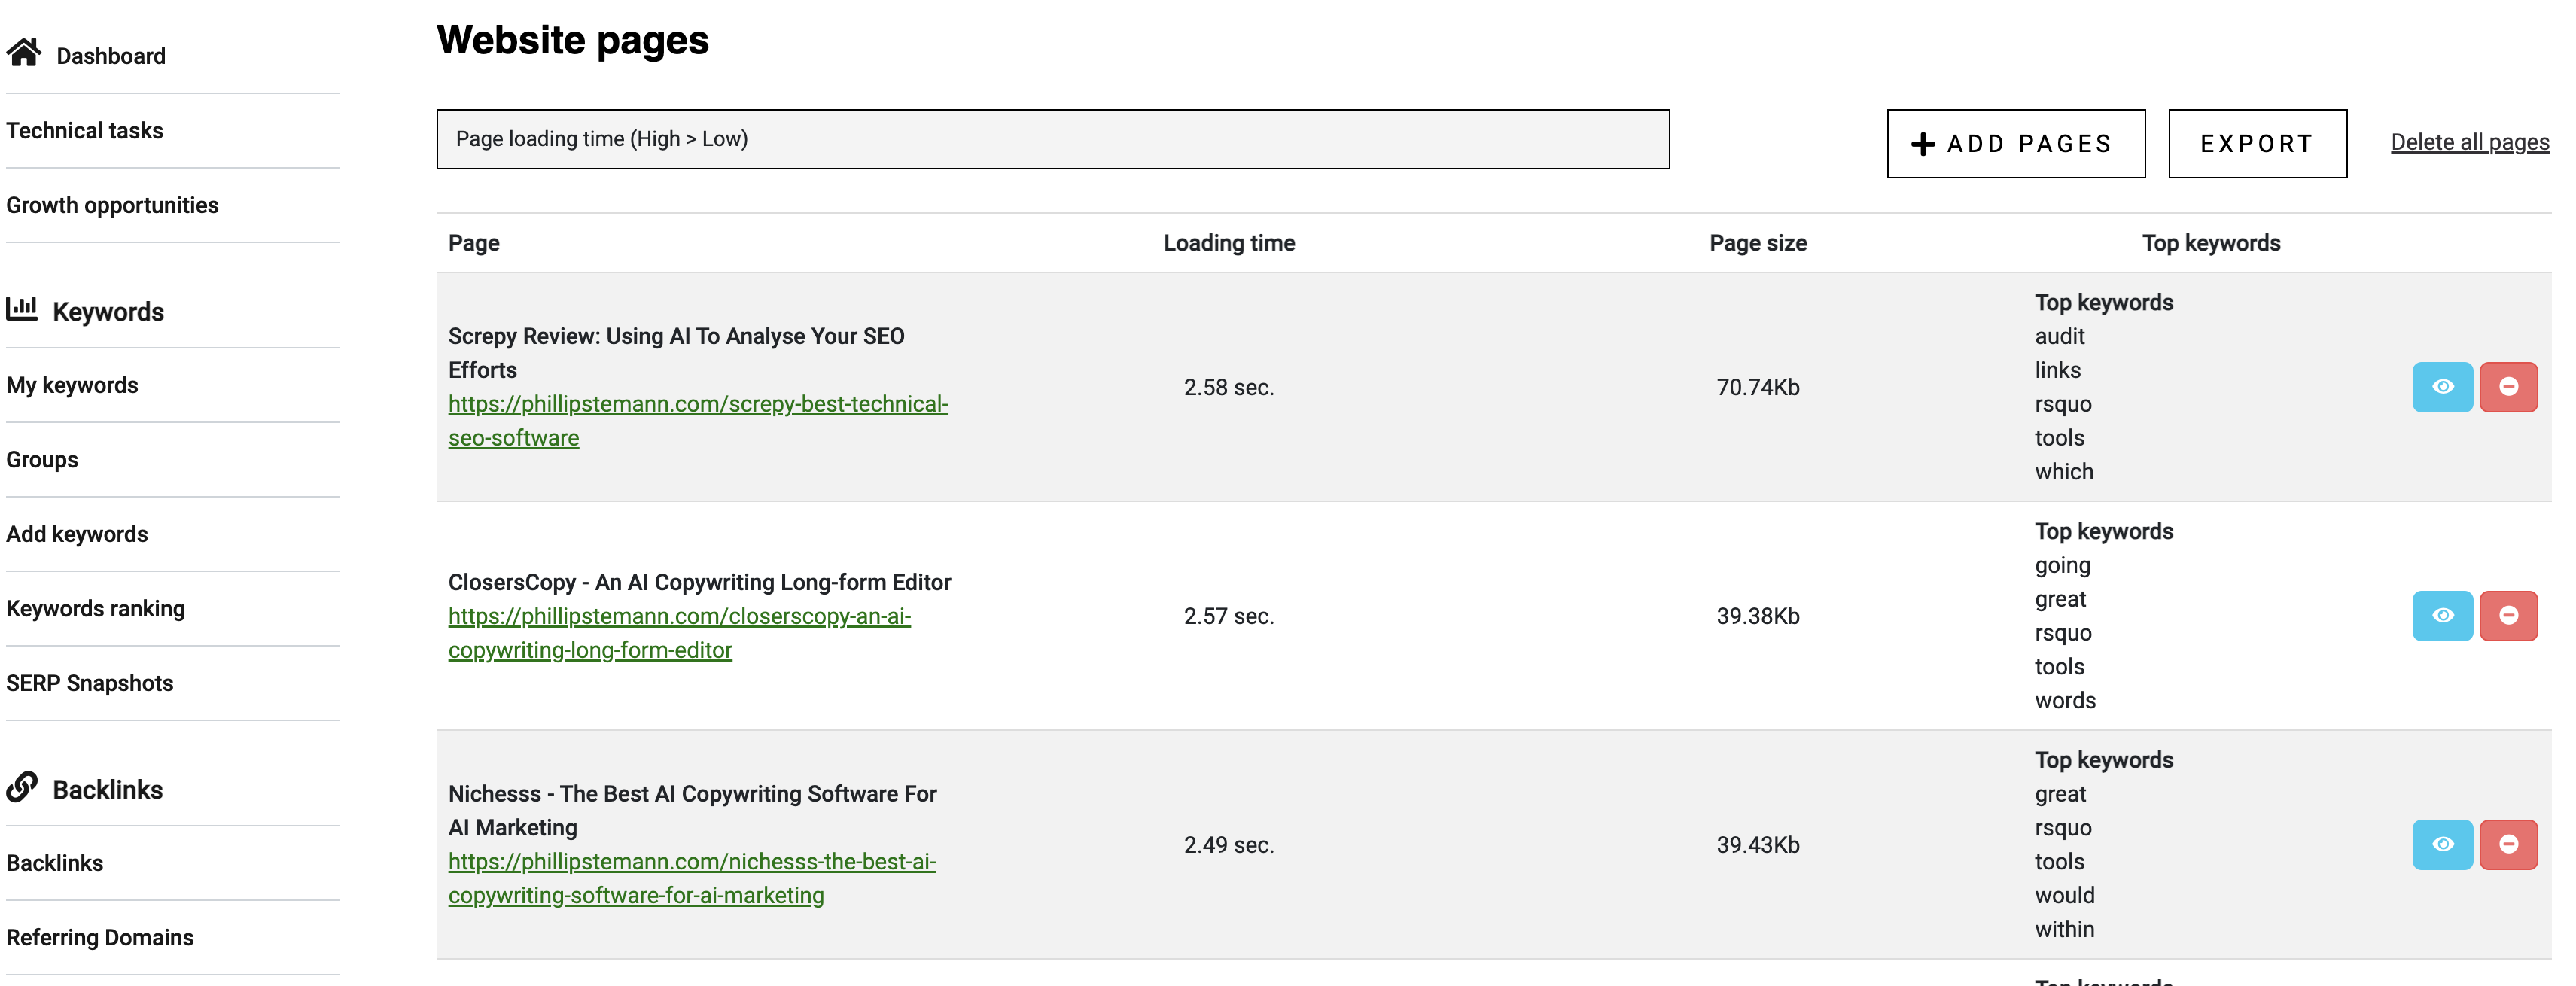The height and width of the screenshot is (986, 2576).
Task: Click the Page column header
Action: click(474, 243)
